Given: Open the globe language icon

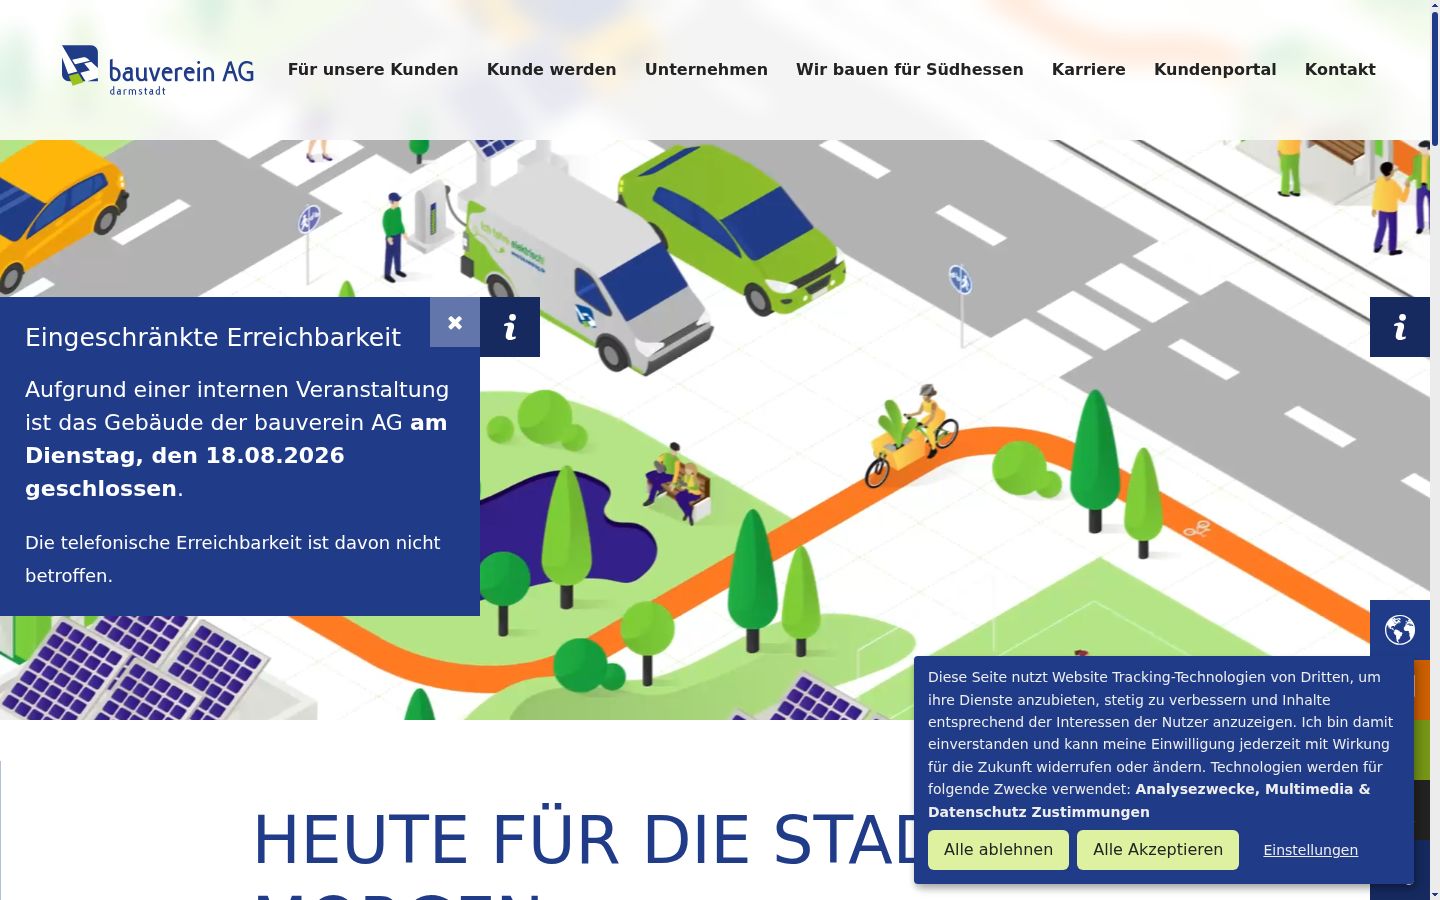Looking at the screenshot, I should tap(1400, 630).
